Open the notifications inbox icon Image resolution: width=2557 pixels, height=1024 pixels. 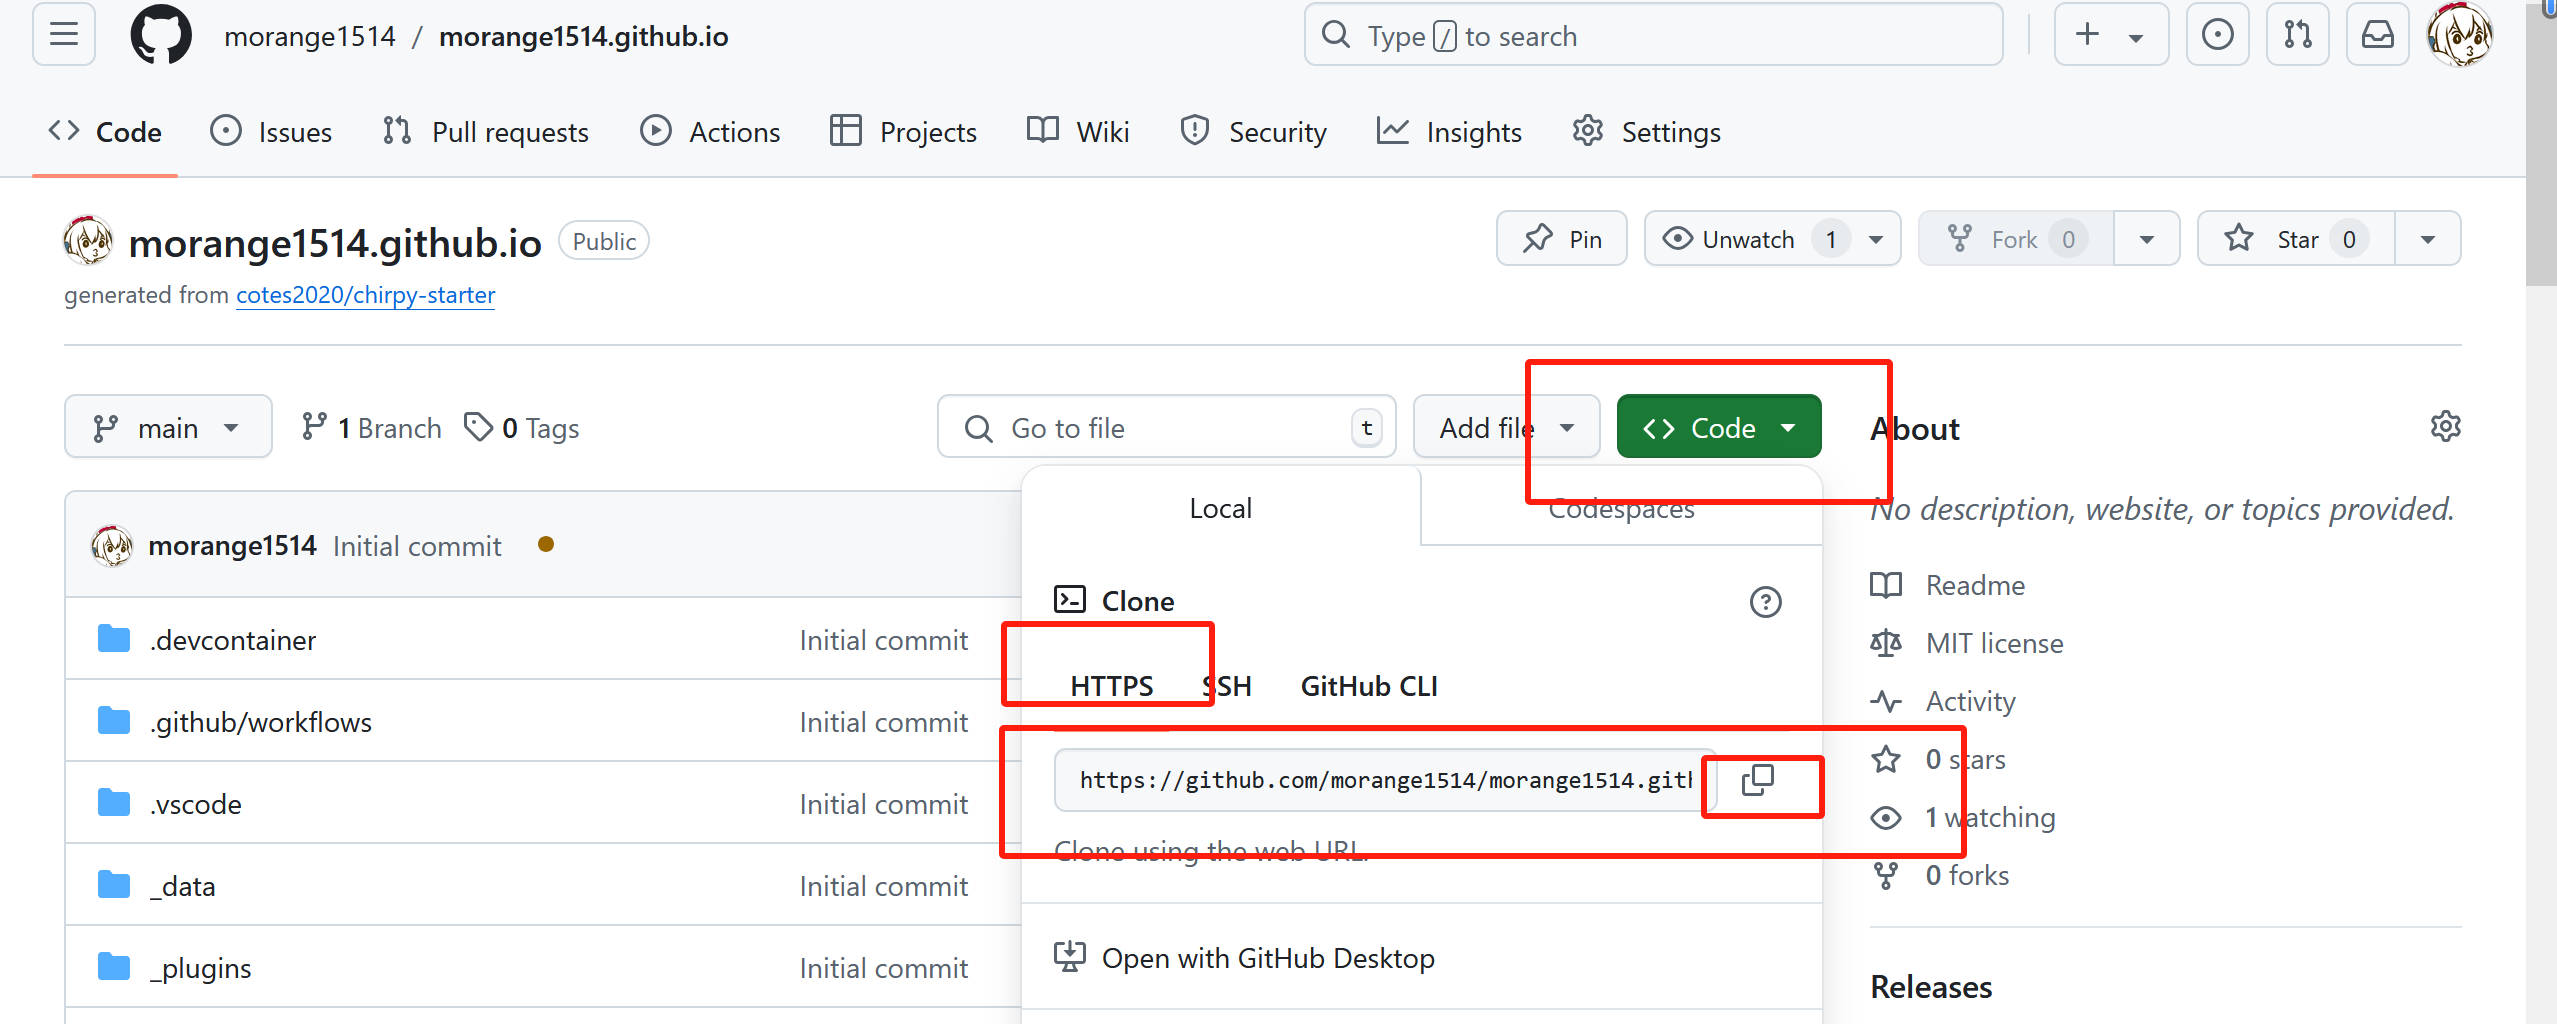(2377, 35)
